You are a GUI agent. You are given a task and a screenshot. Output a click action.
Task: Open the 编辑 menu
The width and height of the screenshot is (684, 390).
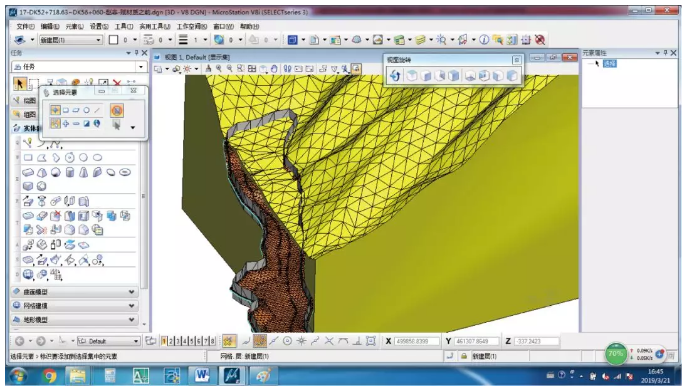click(x=50, y=27)
